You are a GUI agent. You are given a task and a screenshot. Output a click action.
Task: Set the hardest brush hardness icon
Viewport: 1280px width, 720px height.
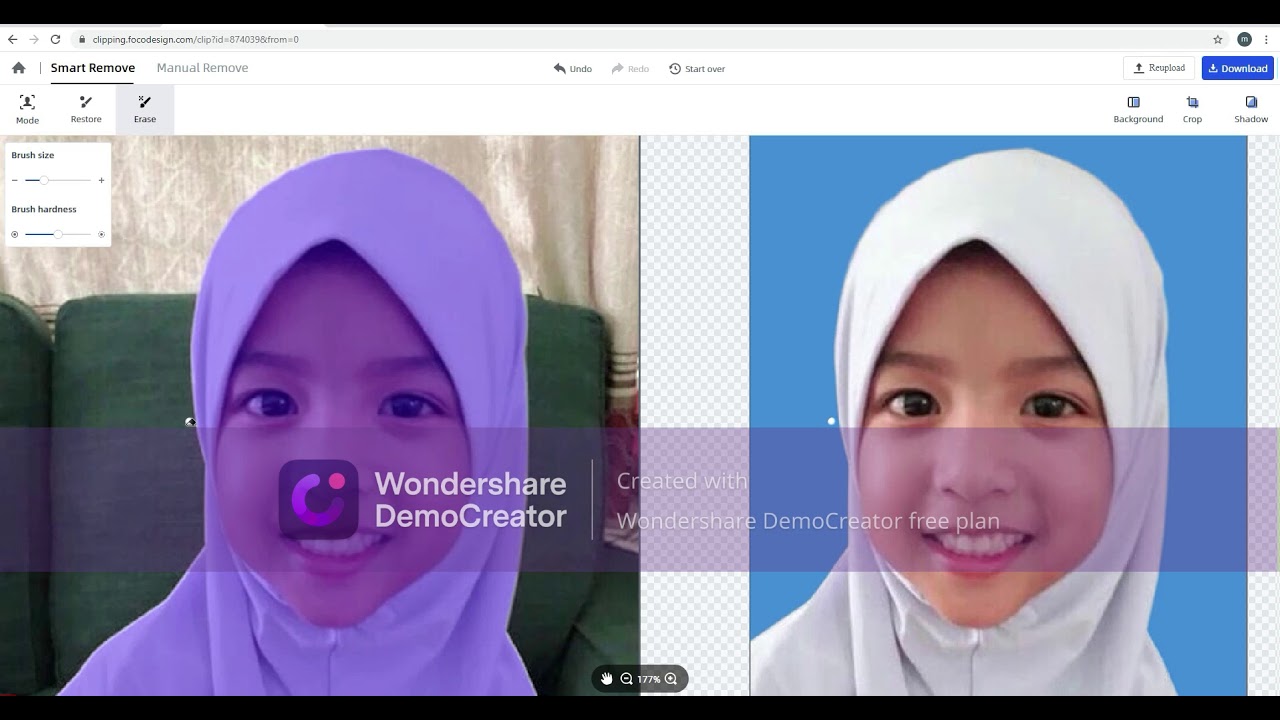click(x=101, y=234)
